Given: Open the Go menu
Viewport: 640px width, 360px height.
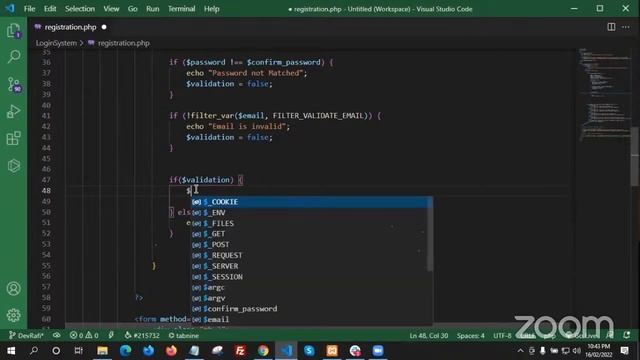Looking at the screenshot, I should click(133, 9).
